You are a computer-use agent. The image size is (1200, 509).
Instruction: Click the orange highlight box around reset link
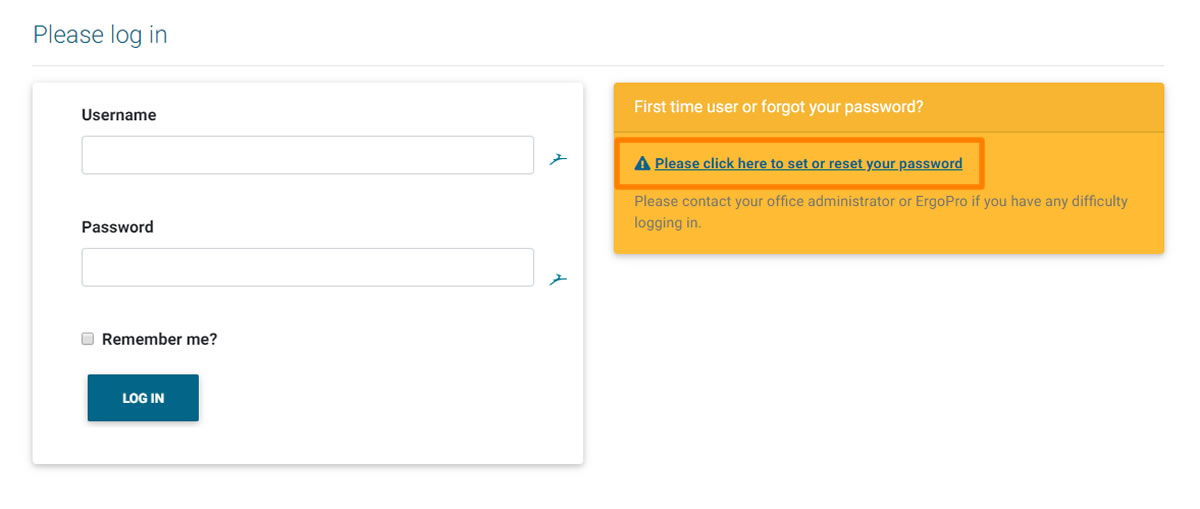click(x=799, y=163)
